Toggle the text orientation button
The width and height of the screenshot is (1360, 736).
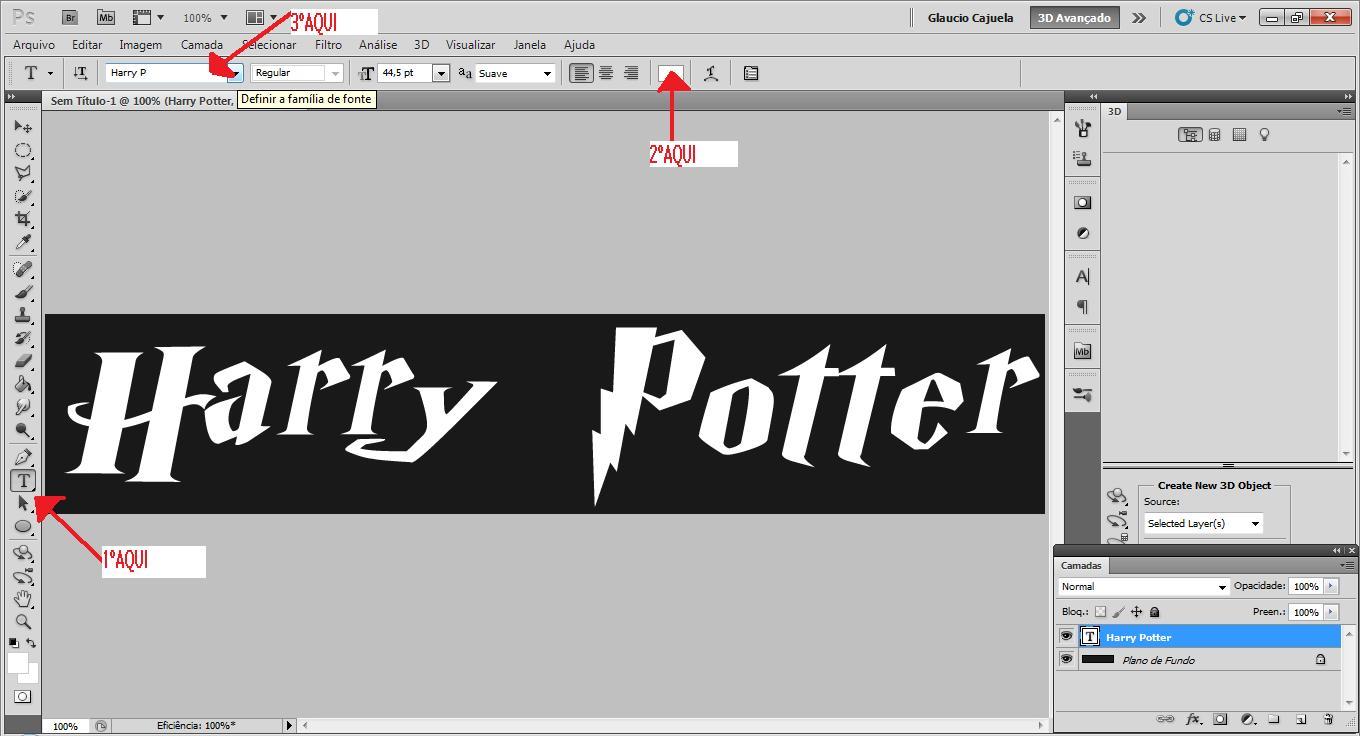click(80, 73)
